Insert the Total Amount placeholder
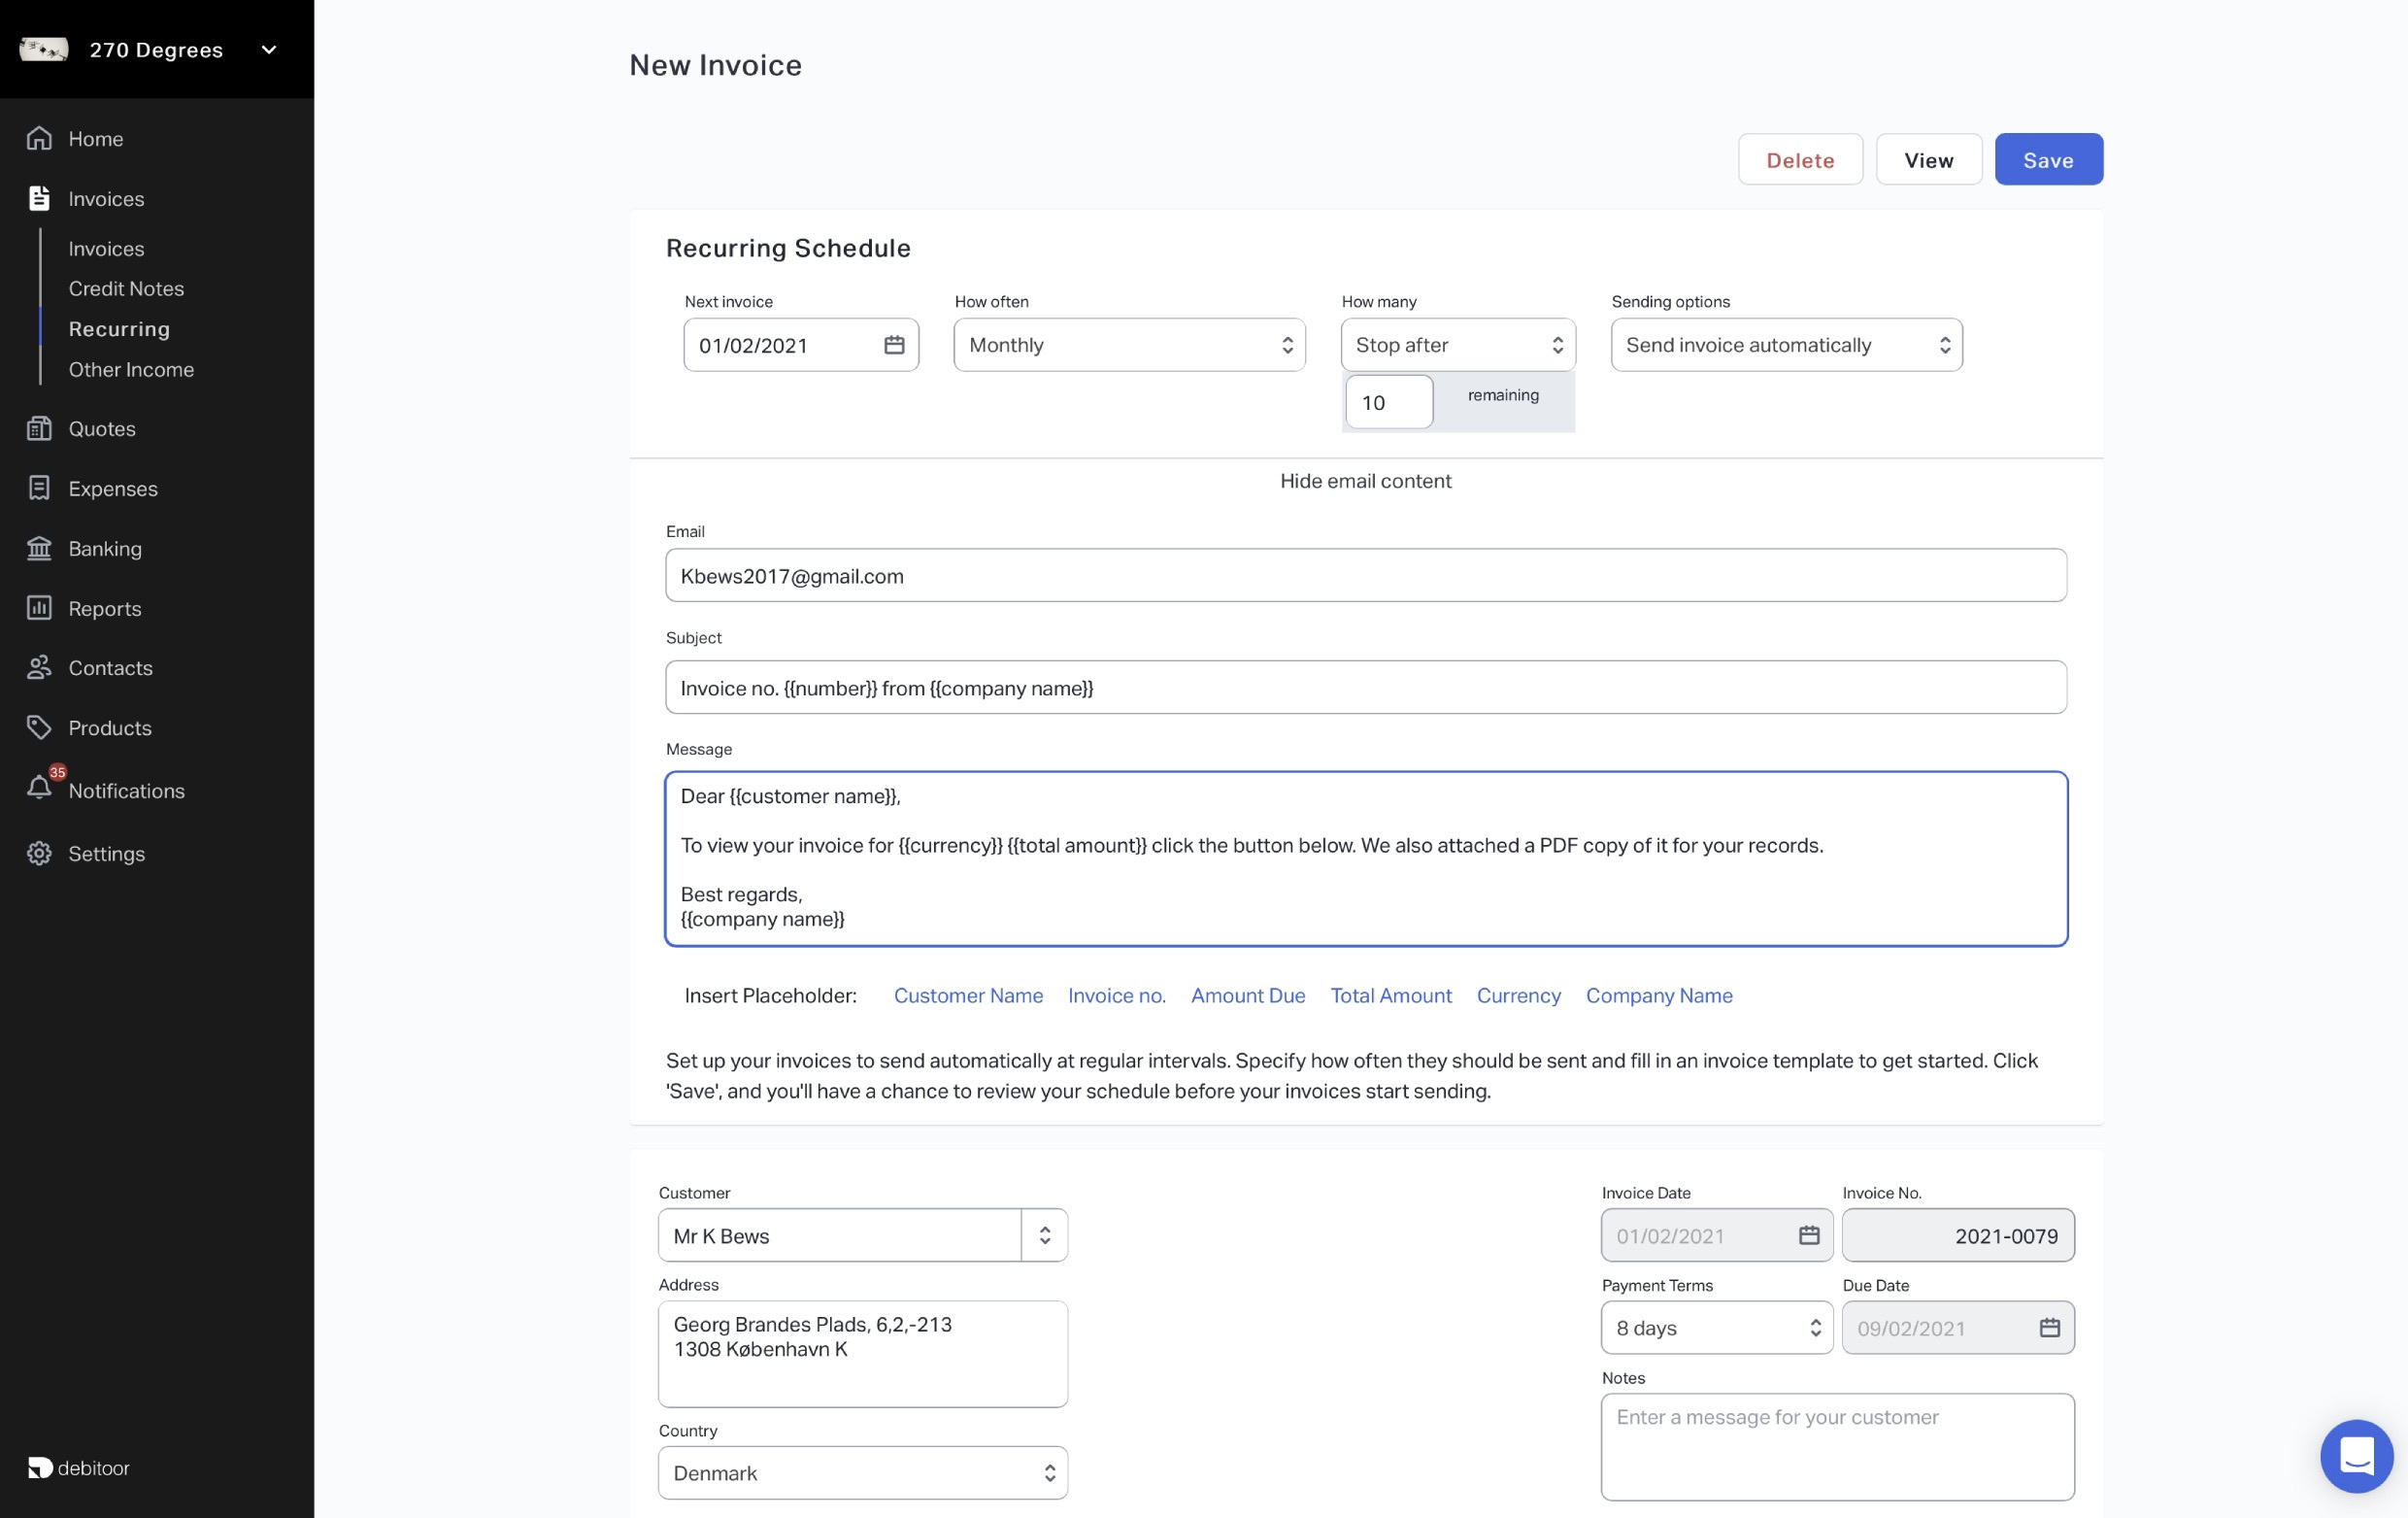The width and height of the screenshot is (2408, 1518). [1390, 995]
